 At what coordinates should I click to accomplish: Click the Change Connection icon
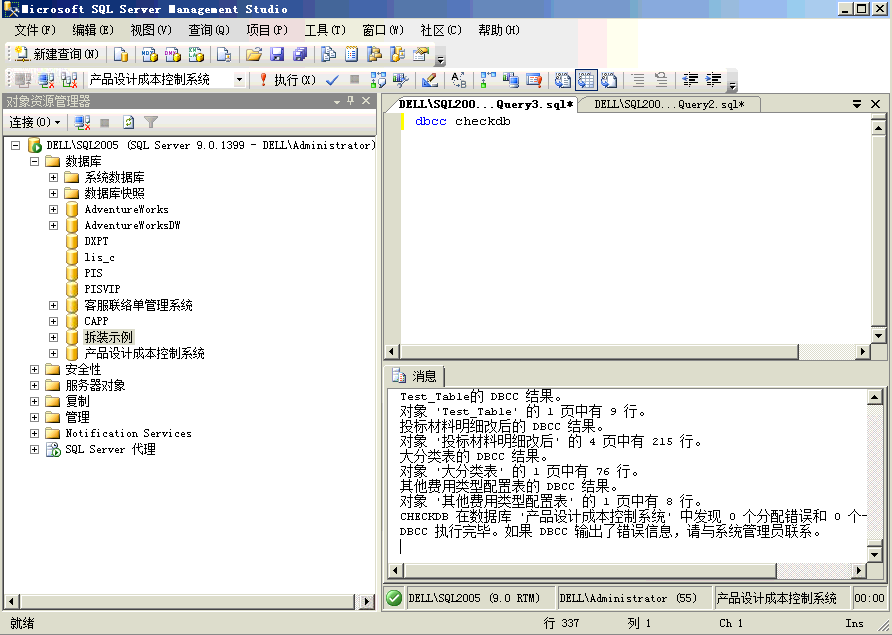click(69, 80)
